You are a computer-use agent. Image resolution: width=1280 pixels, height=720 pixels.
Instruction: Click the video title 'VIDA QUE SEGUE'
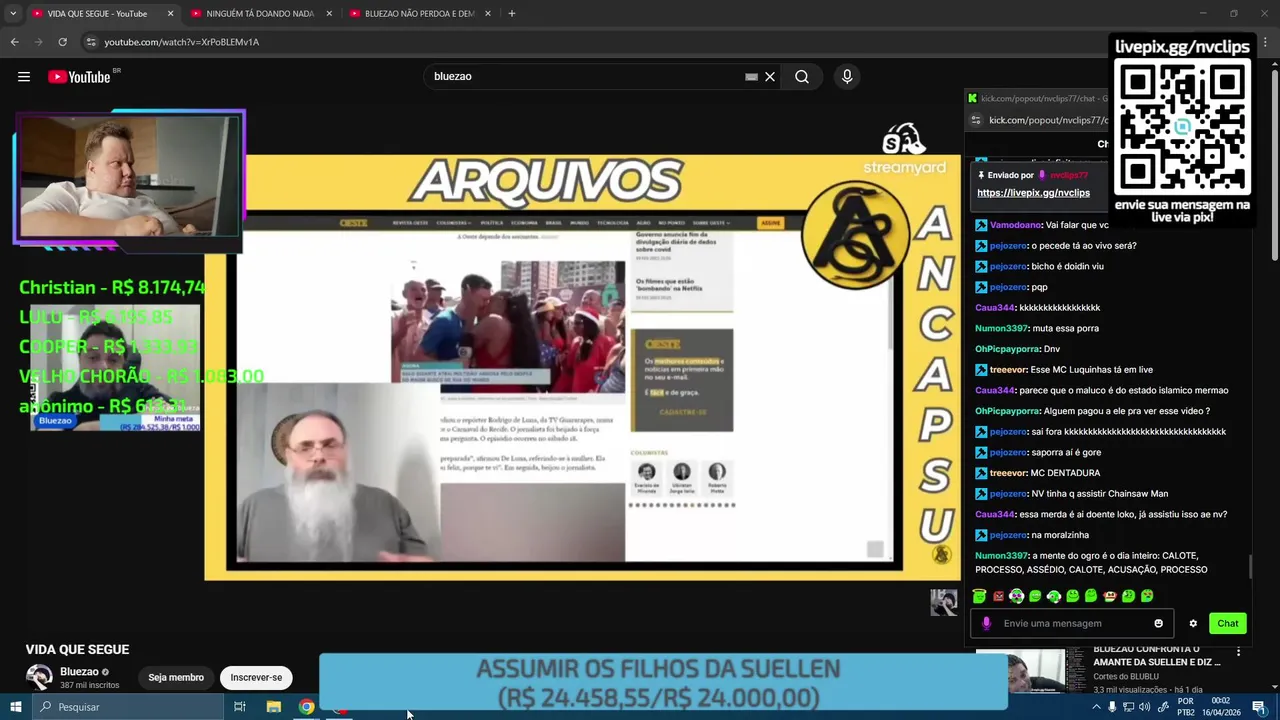77,649
